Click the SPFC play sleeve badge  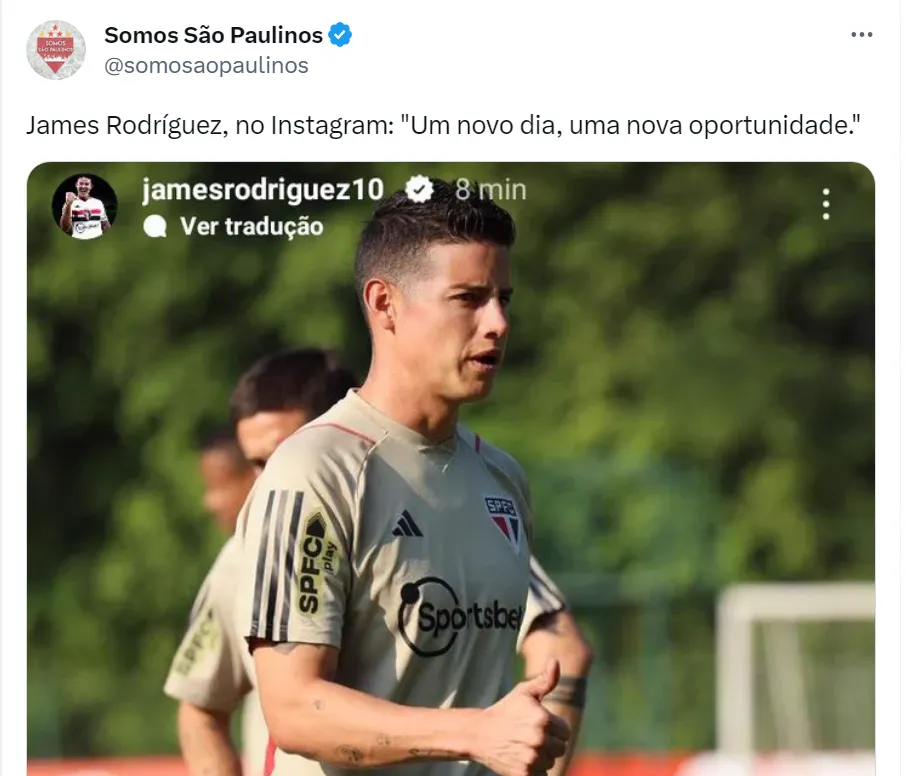(317, 562)
